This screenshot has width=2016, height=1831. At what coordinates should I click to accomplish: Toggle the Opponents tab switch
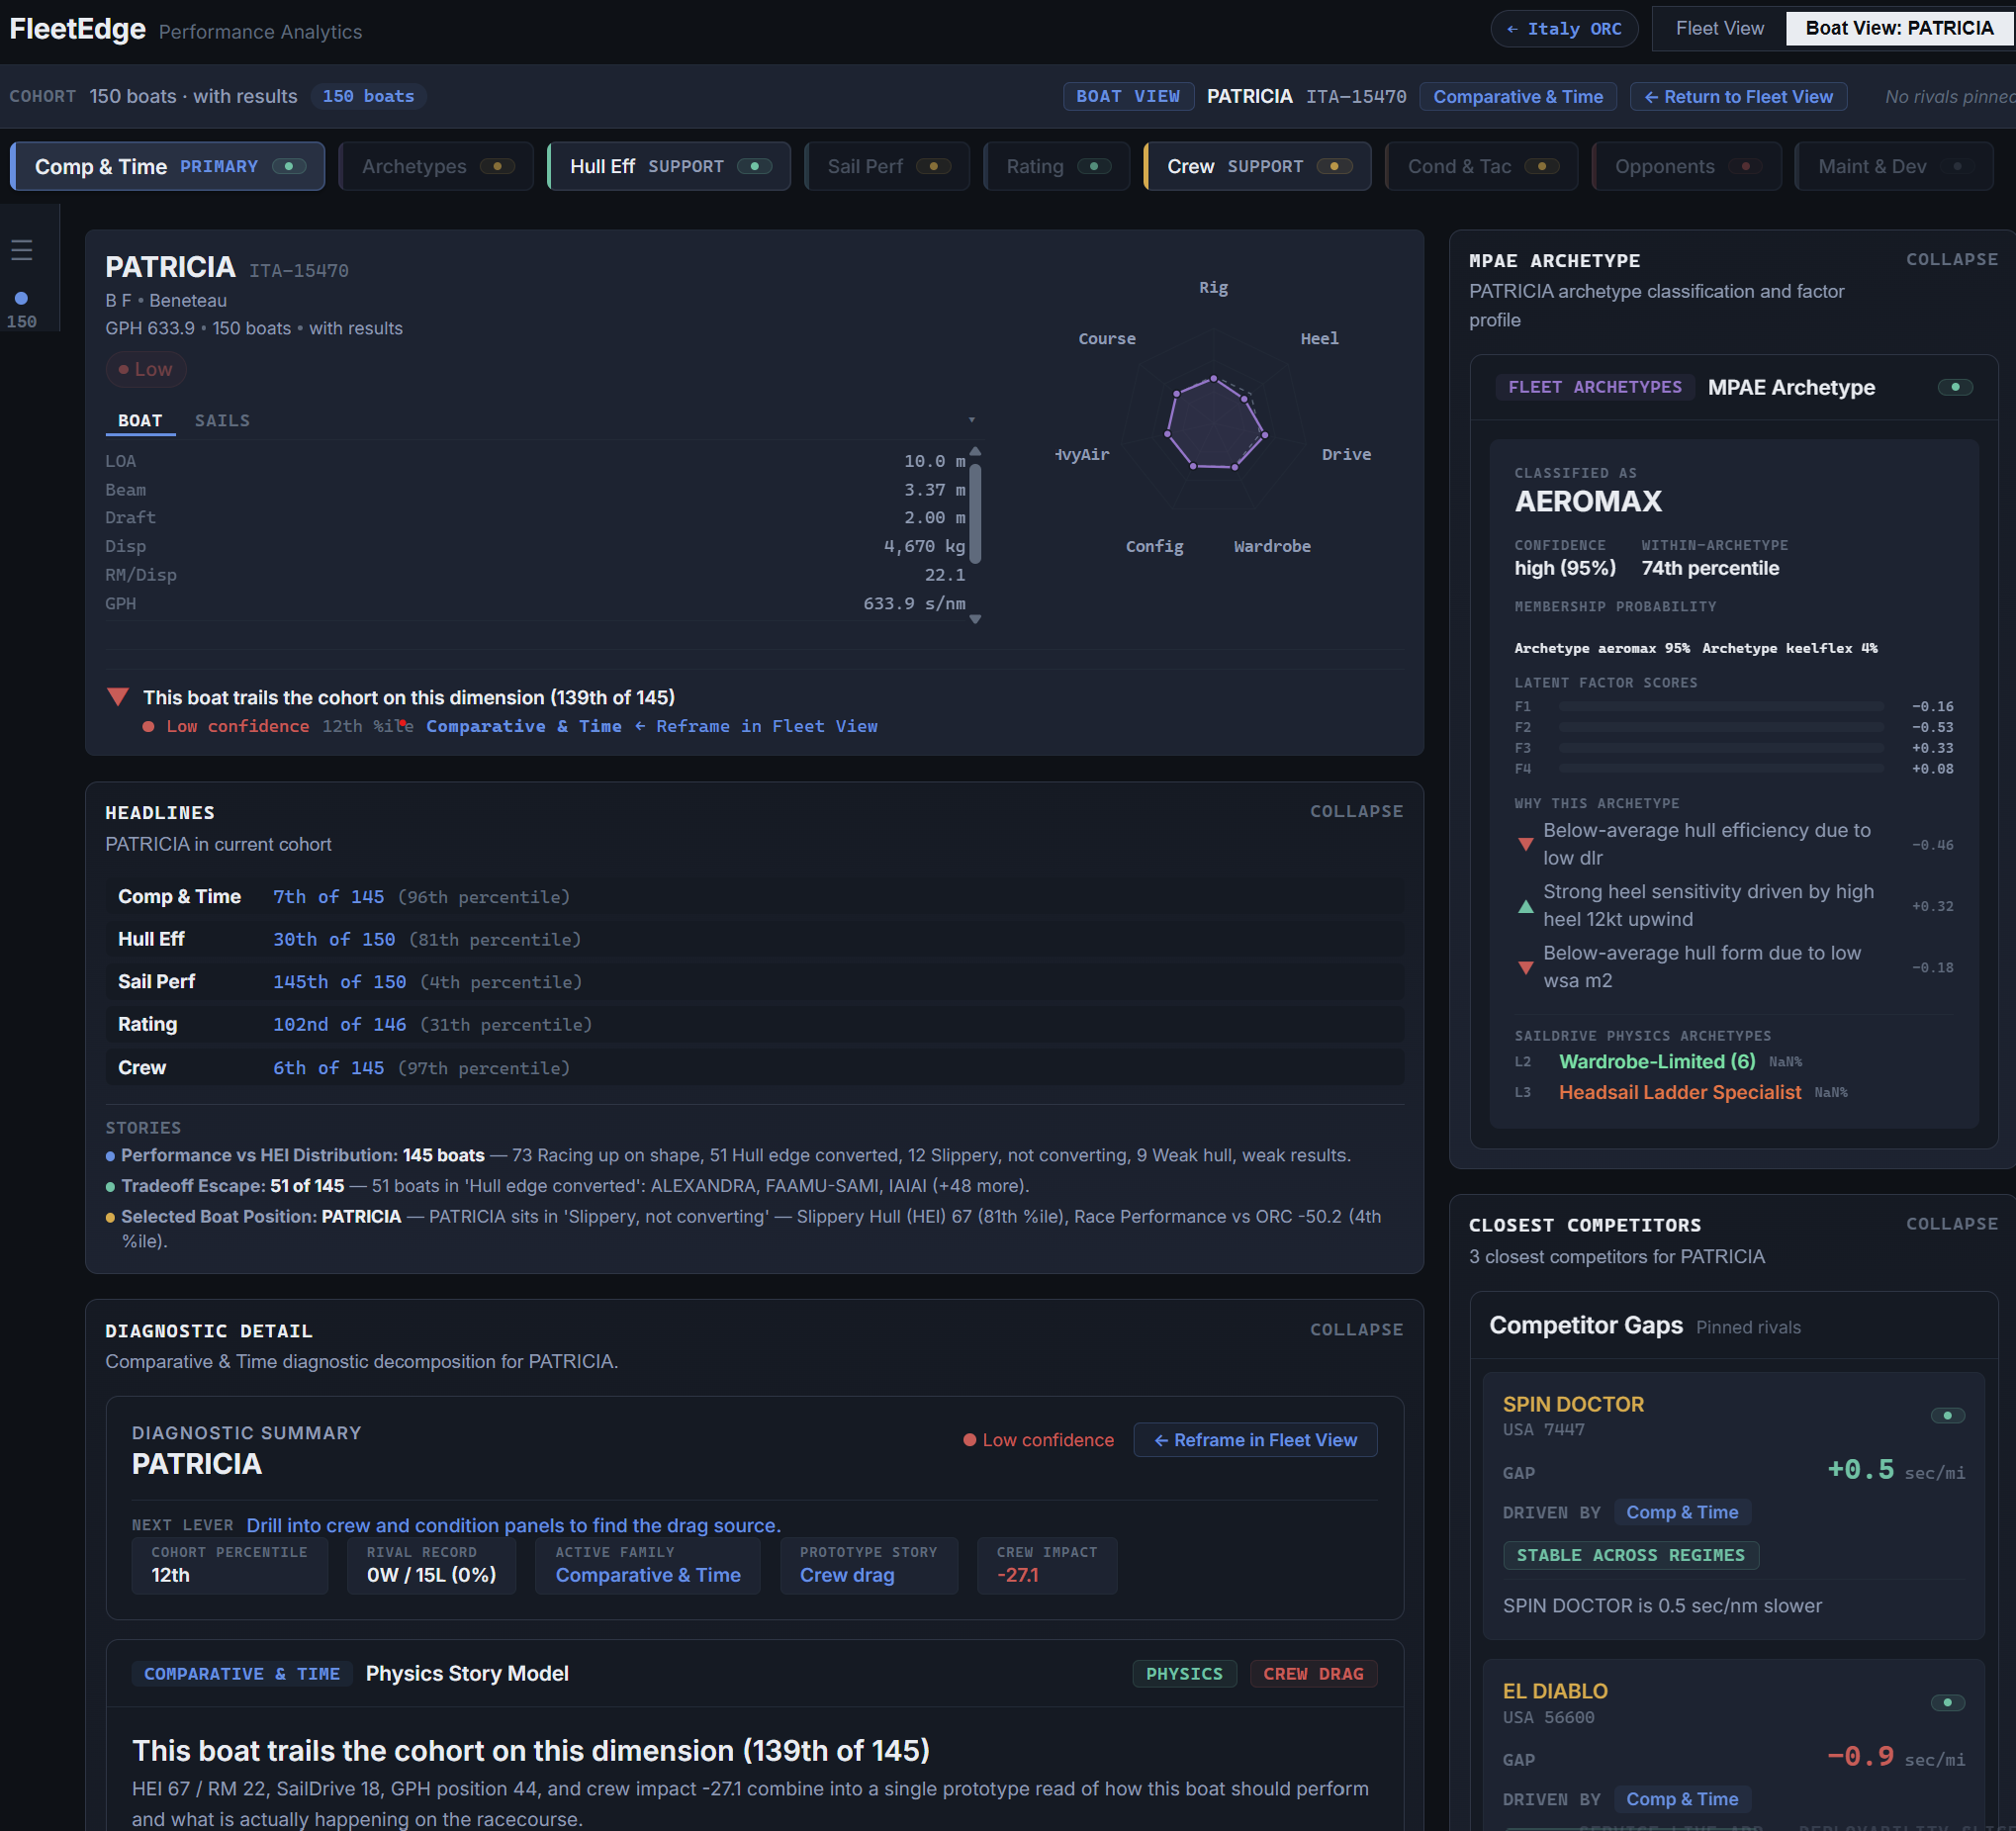coord(1746,166)
